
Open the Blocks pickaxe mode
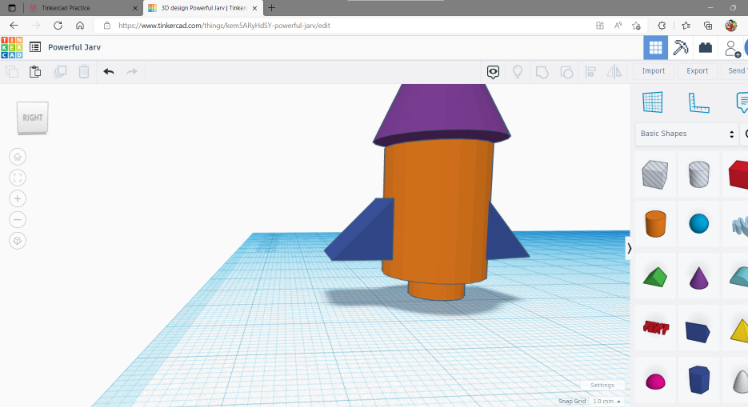(680, 47)
